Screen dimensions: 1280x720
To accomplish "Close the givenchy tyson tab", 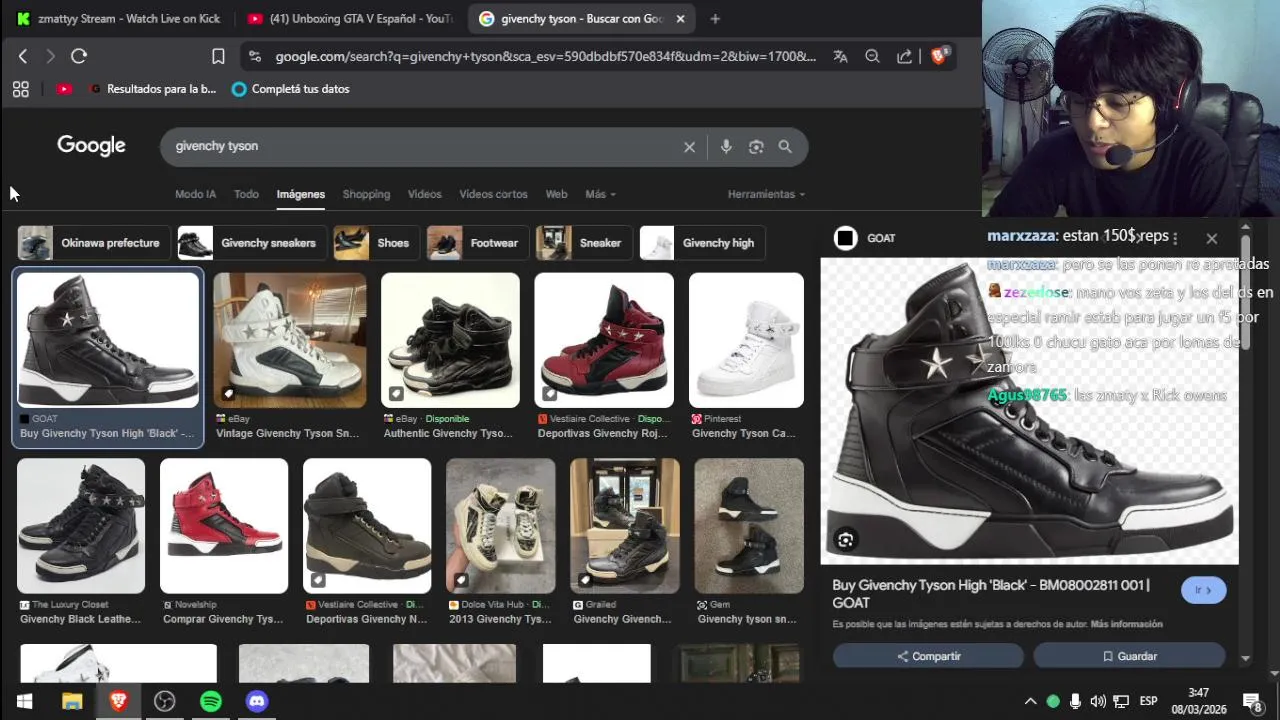I will click(x=680, y=19).
